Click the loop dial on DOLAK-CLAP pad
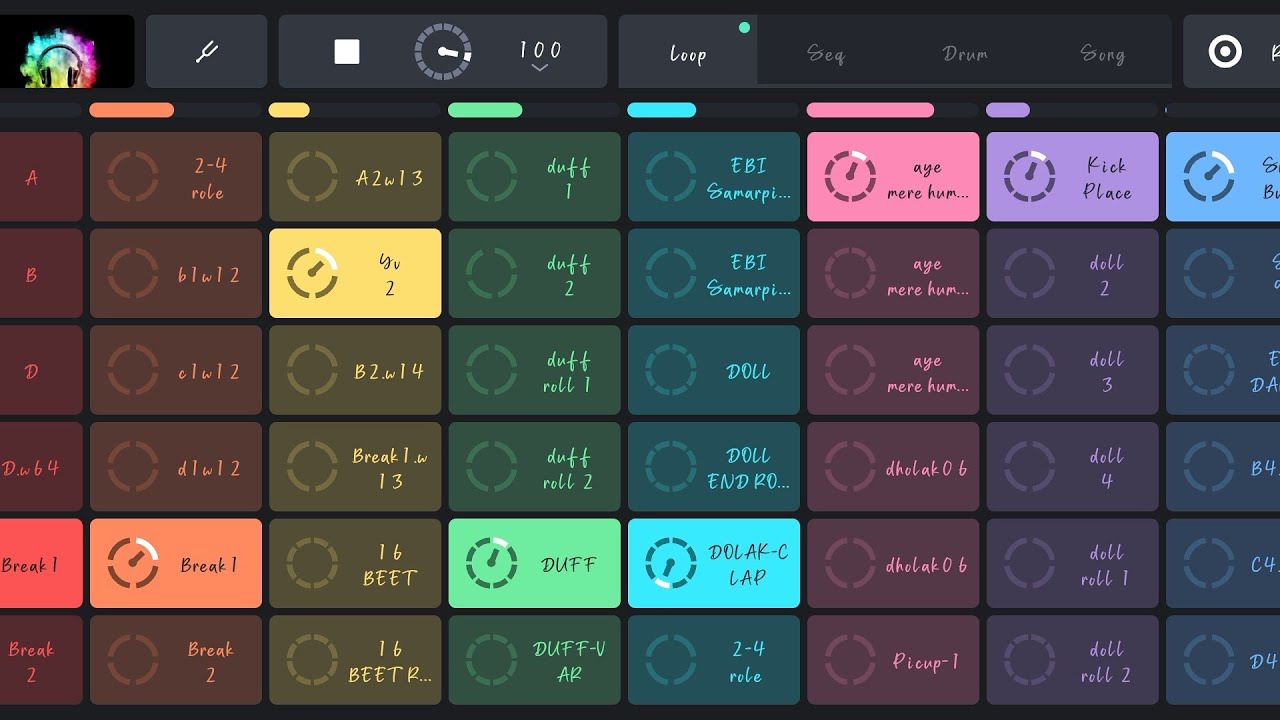 pos(671,563)
